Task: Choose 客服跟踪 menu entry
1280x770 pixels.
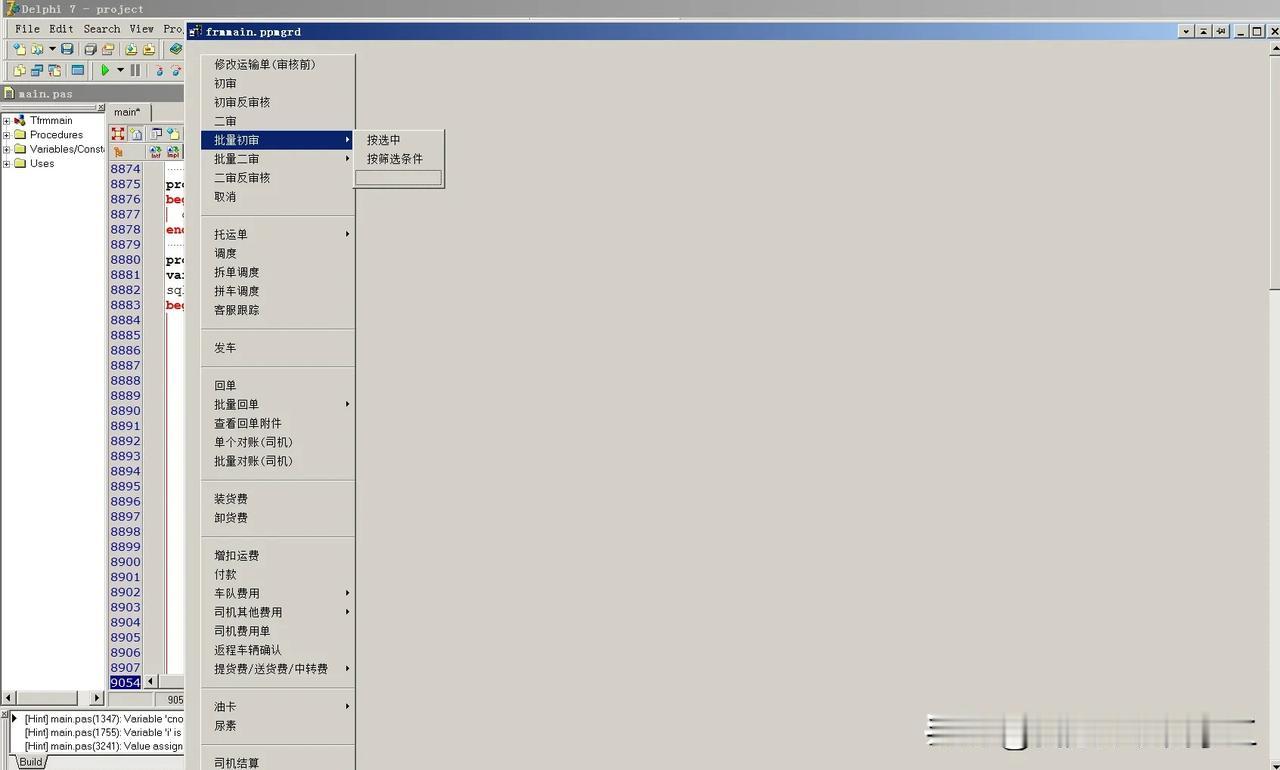Action: (278, 310)
